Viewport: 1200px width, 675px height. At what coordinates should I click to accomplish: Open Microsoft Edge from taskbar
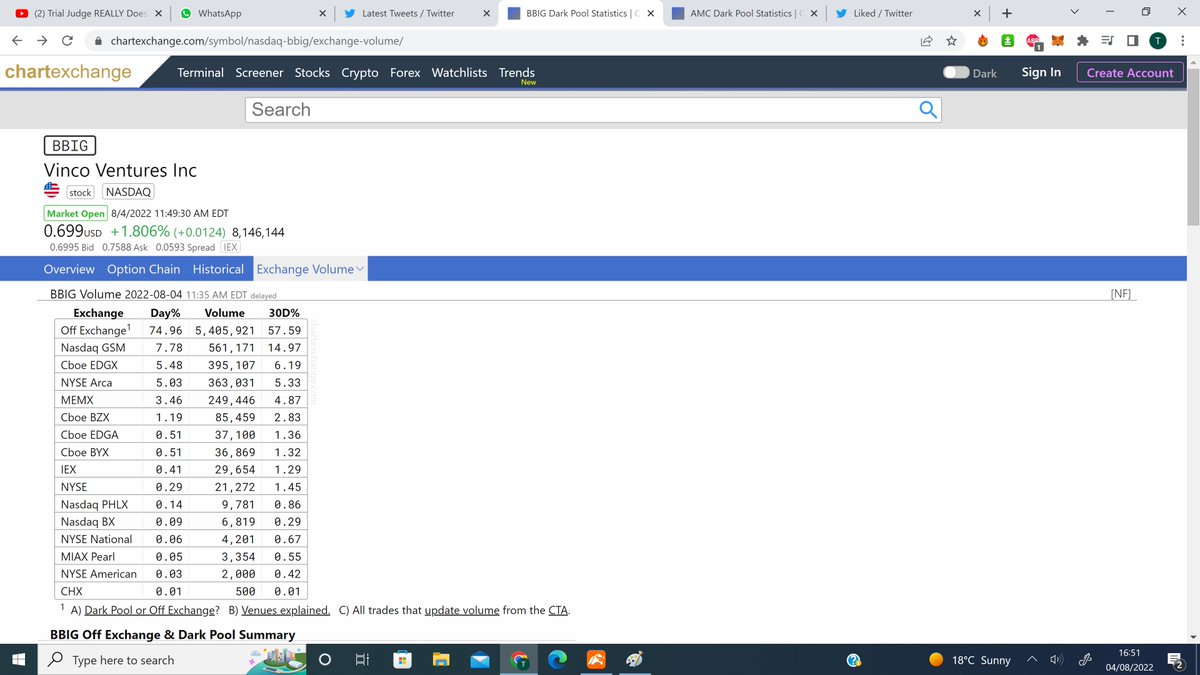(x=557, y=660)
